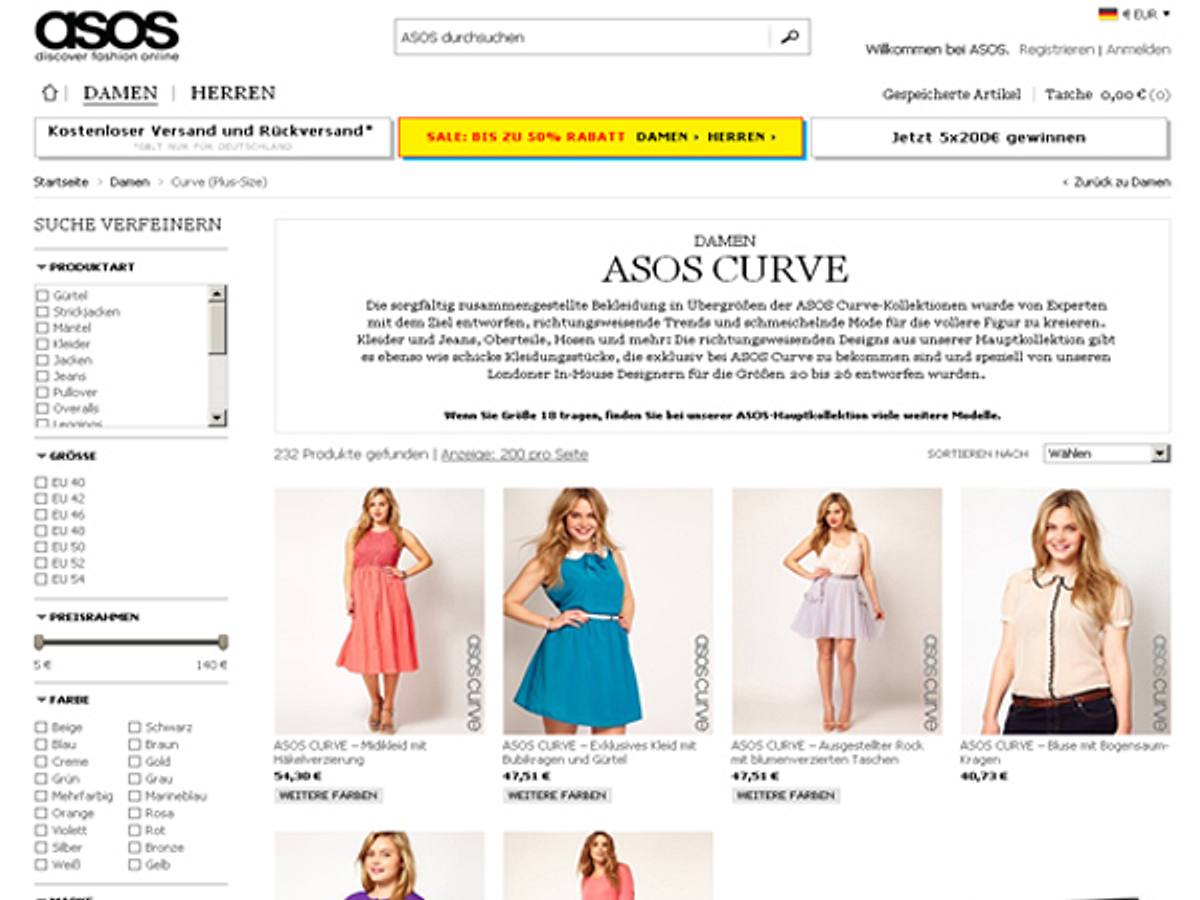This screenshot has height=900, width=1200.
Task: Click the Jetzt 5x200€ gewinnen banner
Action: (989, 138)
